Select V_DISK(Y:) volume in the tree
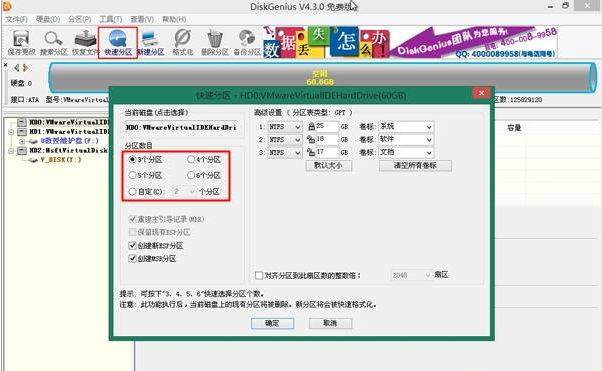Screen dimensions: 602x371 click(61, 160)
